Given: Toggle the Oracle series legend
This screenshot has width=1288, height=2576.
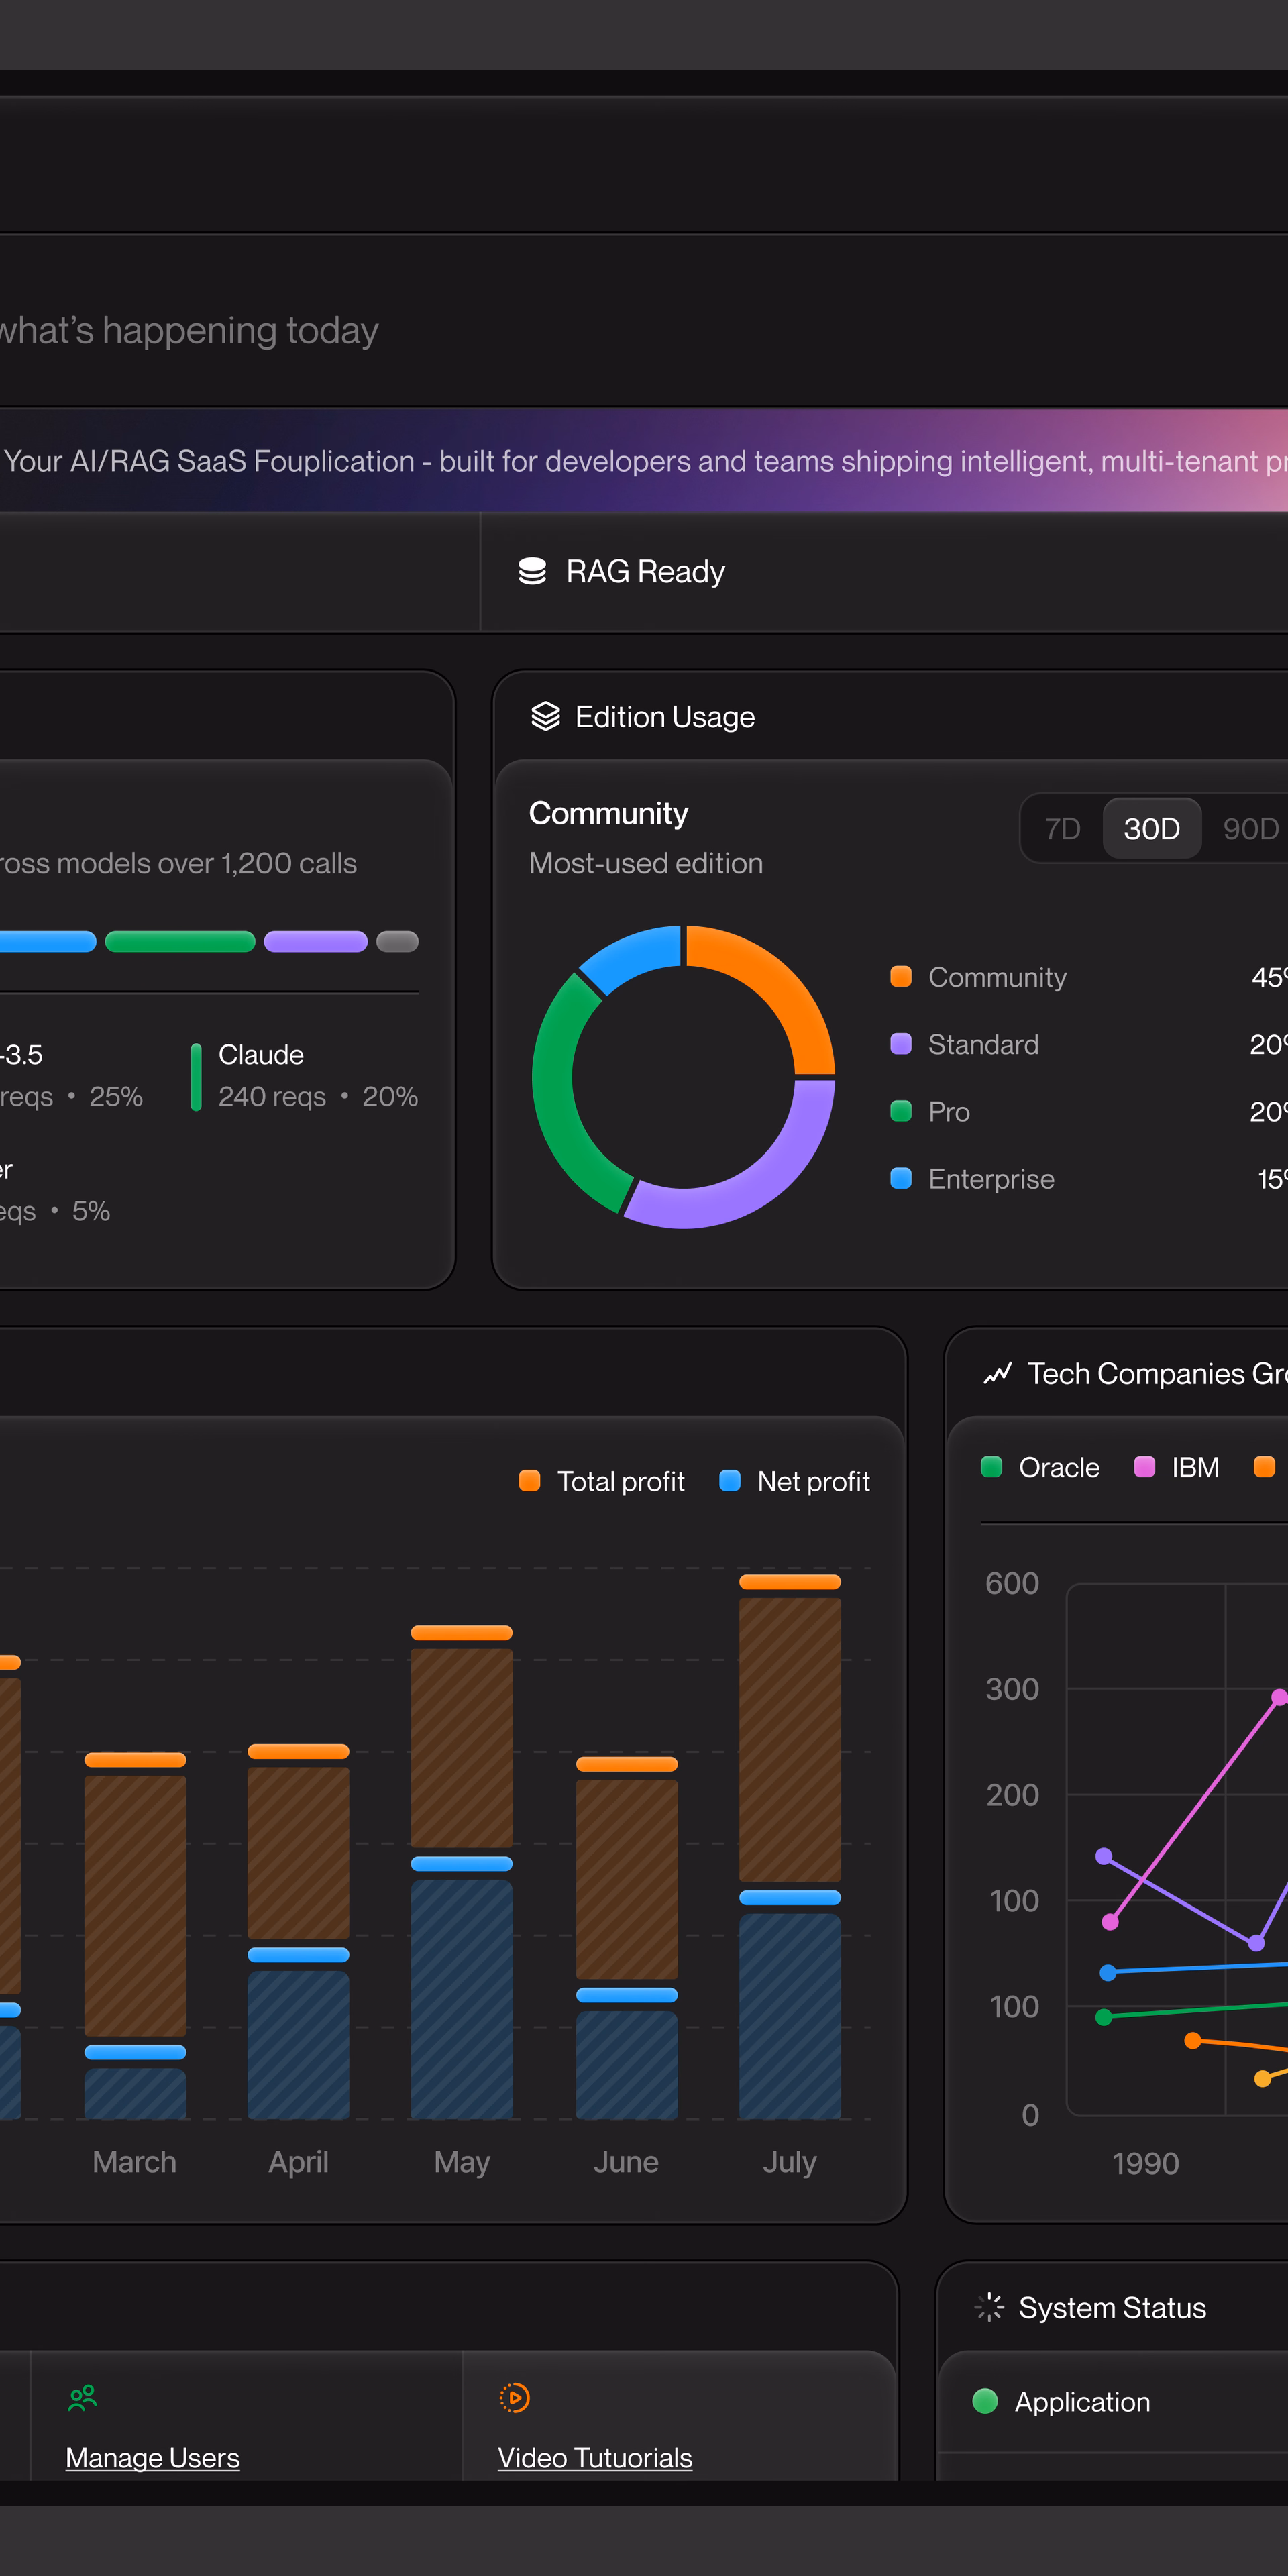Looking at the screenshot, I should [1040, 1467].
